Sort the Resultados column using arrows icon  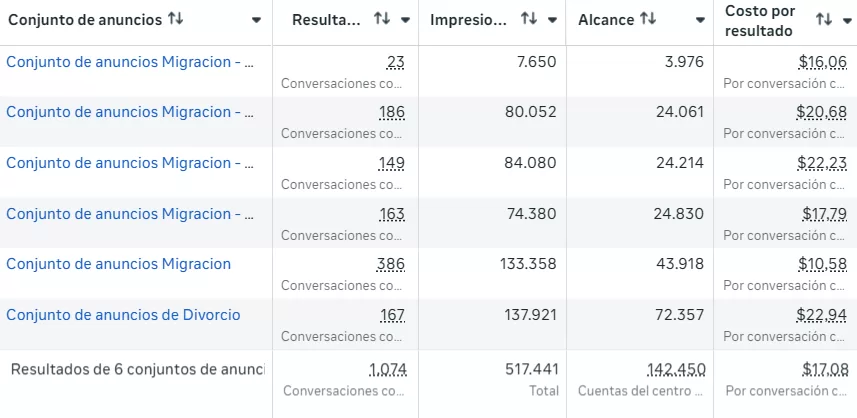(381, 19)
